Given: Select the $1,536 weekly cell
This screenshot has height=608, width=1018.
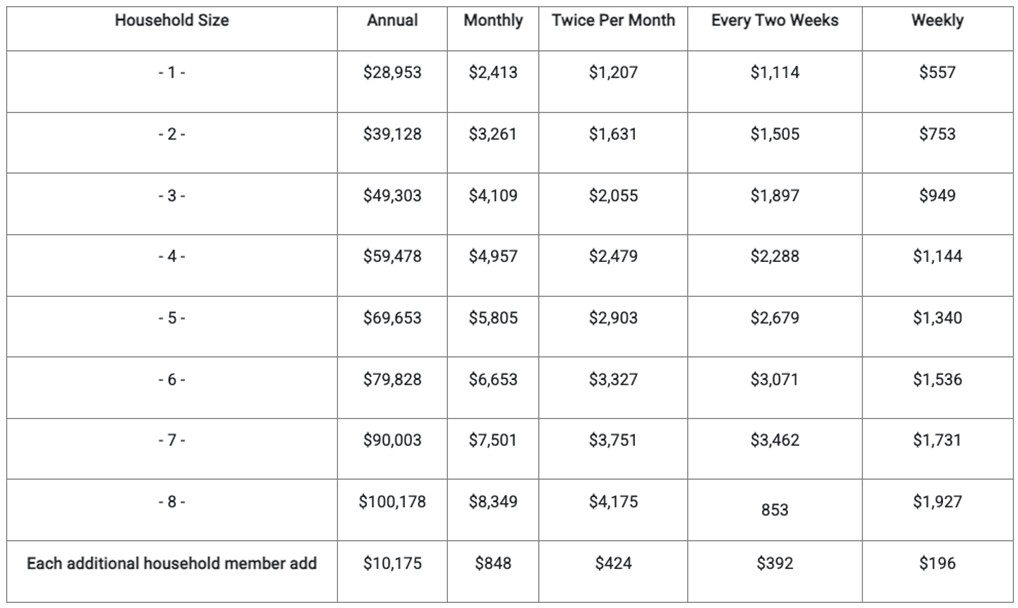Looking at the screenshot, I should point(937,380).
